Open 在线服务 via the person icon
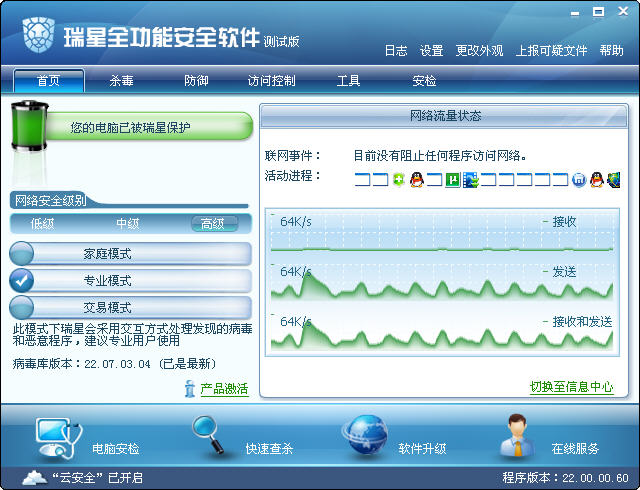This screenshot has height=490, width=640. pyautogui.click(x=517, y=435)
